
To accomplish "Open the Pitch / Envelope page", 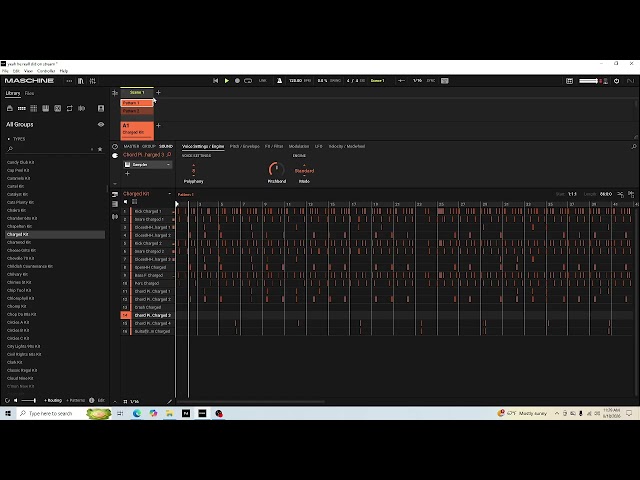I will click(244, 147).
